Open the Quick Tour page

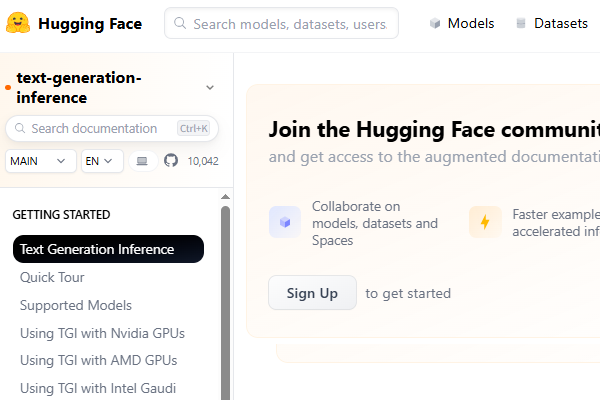[x=52, y=278]
